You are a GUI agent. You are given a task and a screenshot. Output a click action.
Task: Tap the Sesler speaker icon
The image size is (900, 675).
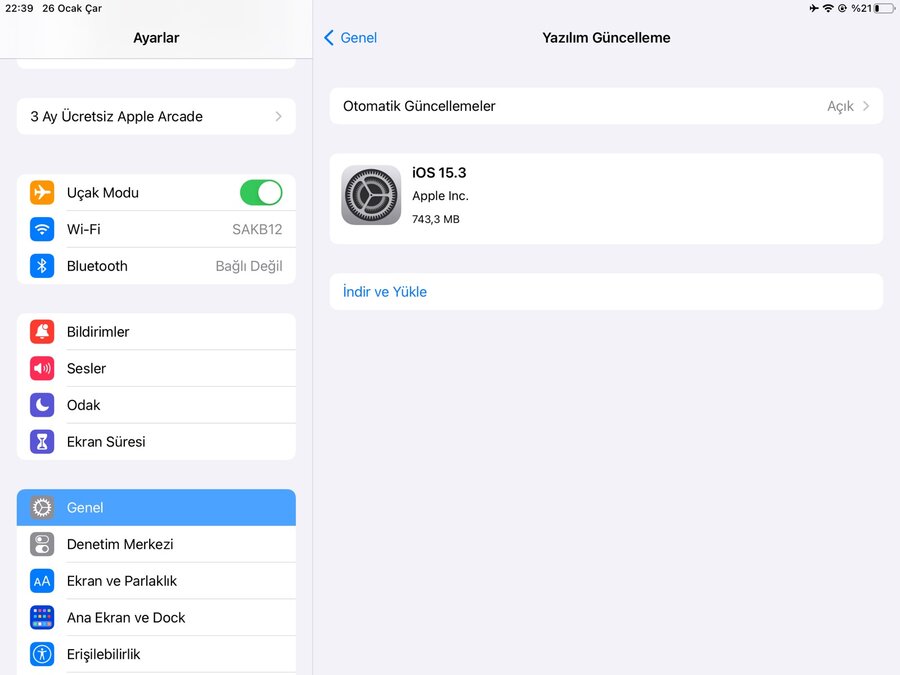42,368
